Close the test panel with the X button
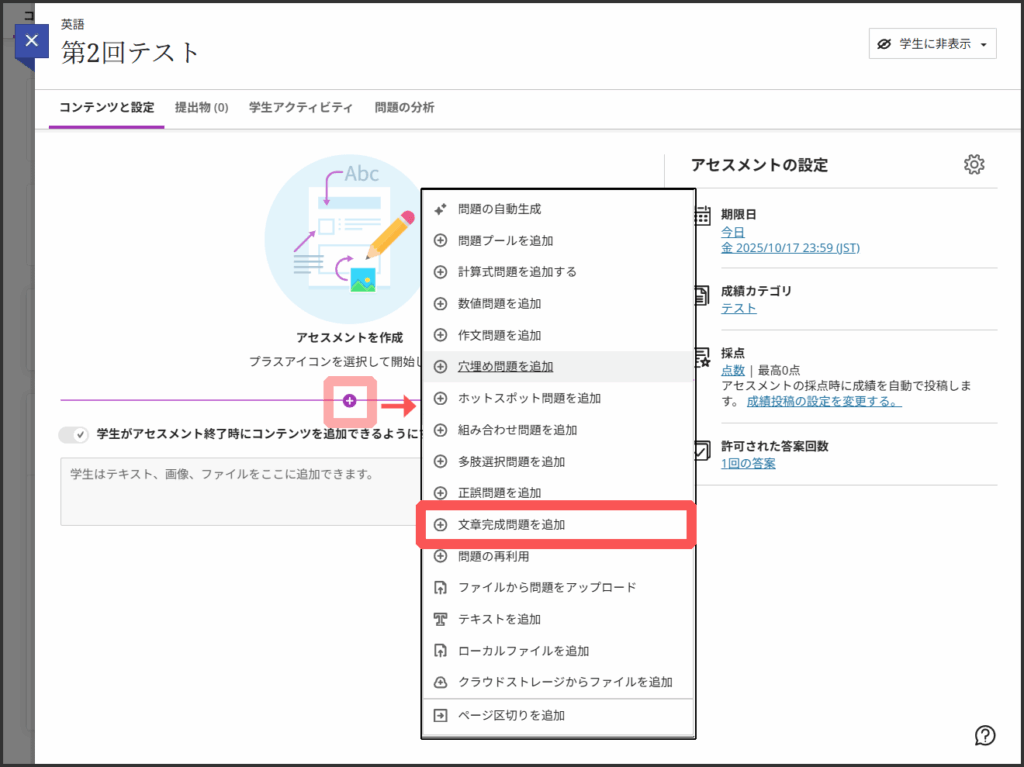Screen dimensions: 1024x767 (x=32, y=41)
